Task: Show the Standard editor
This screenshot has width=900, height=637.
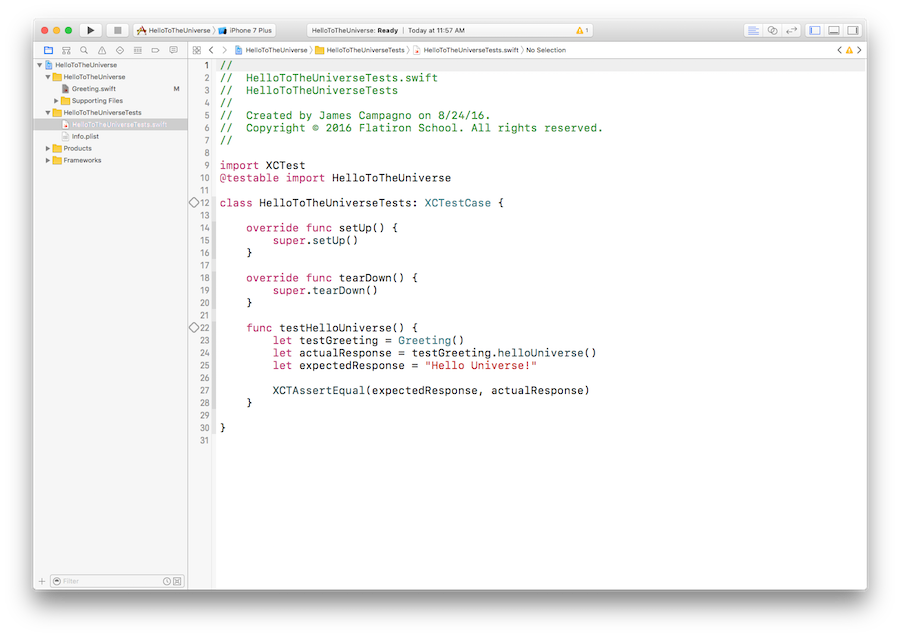Action: click(753, 30)
